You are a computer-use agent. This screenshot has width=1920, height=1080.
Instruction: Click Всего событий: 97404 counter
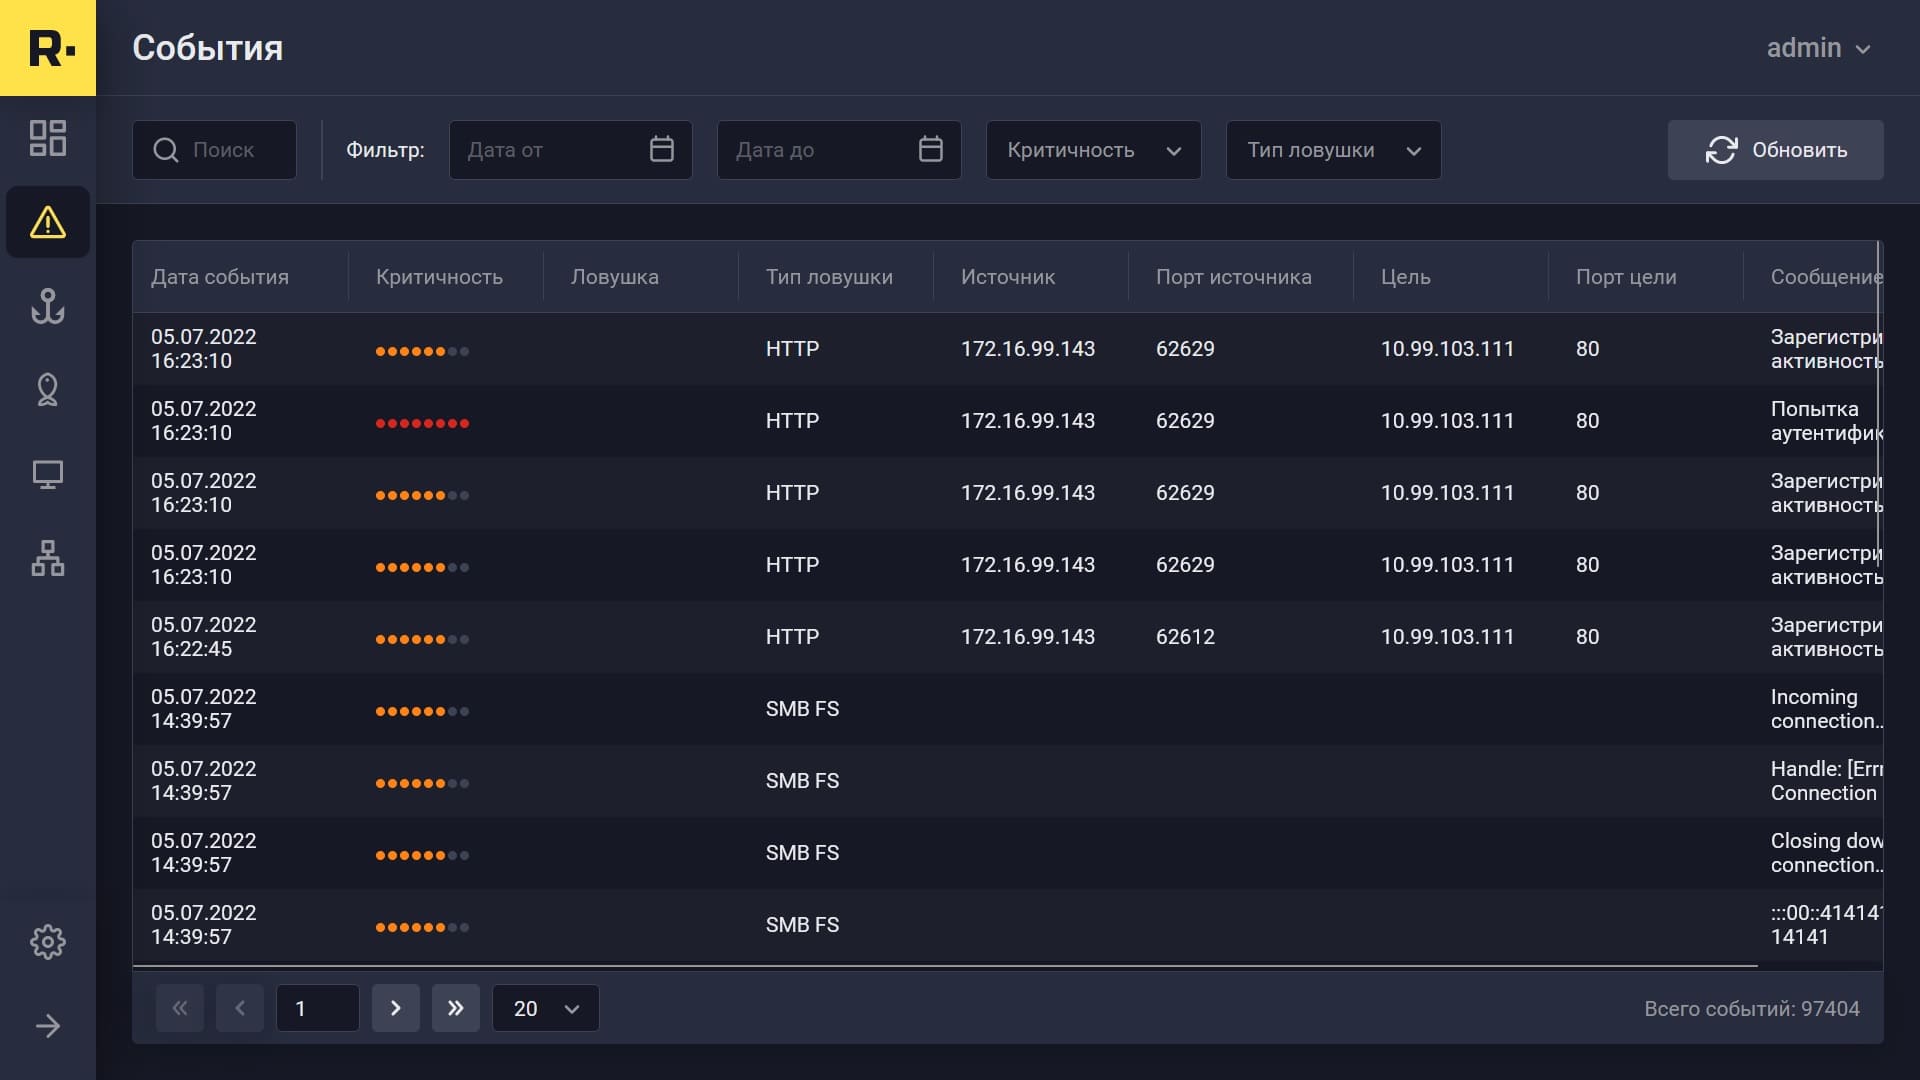coord(1751,1009)
